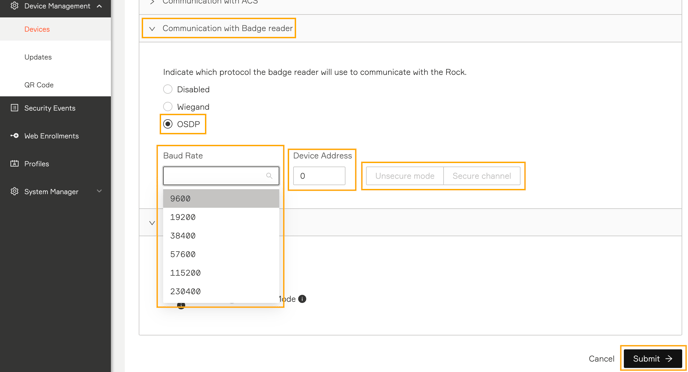Open the QR Code page
This screenshot has width=688, height=372.
(39, 85)
